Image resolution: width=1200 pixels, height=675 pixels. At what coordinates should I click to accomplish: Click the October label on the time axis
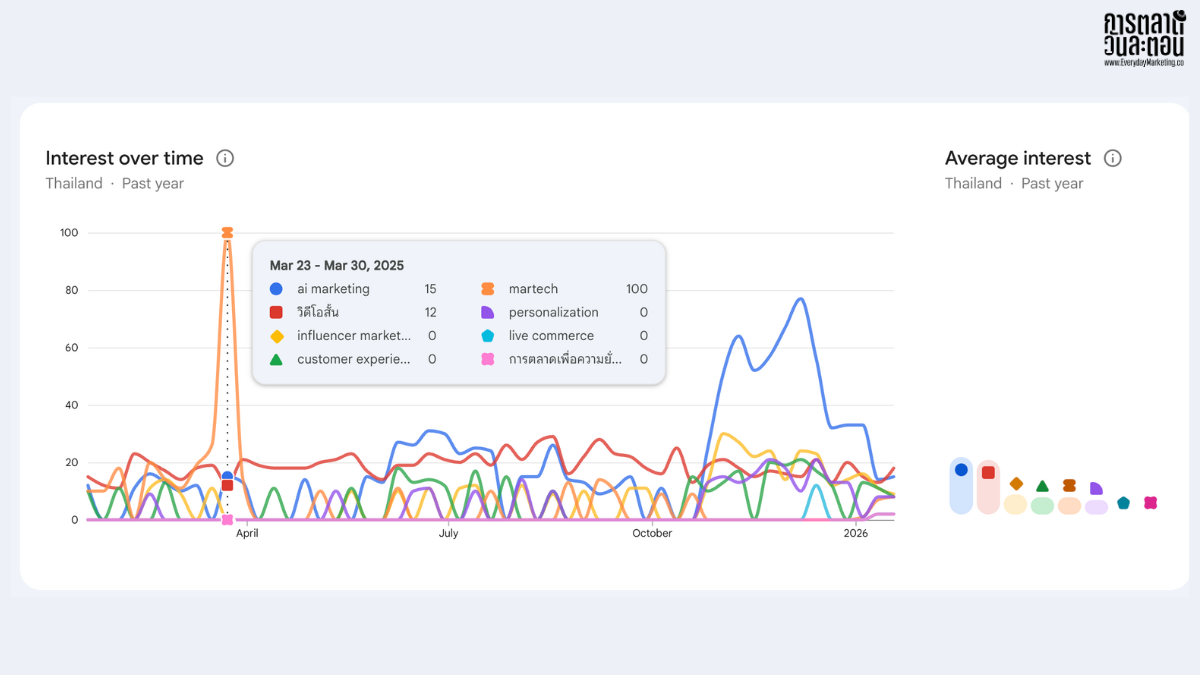[x=652, y=534]
